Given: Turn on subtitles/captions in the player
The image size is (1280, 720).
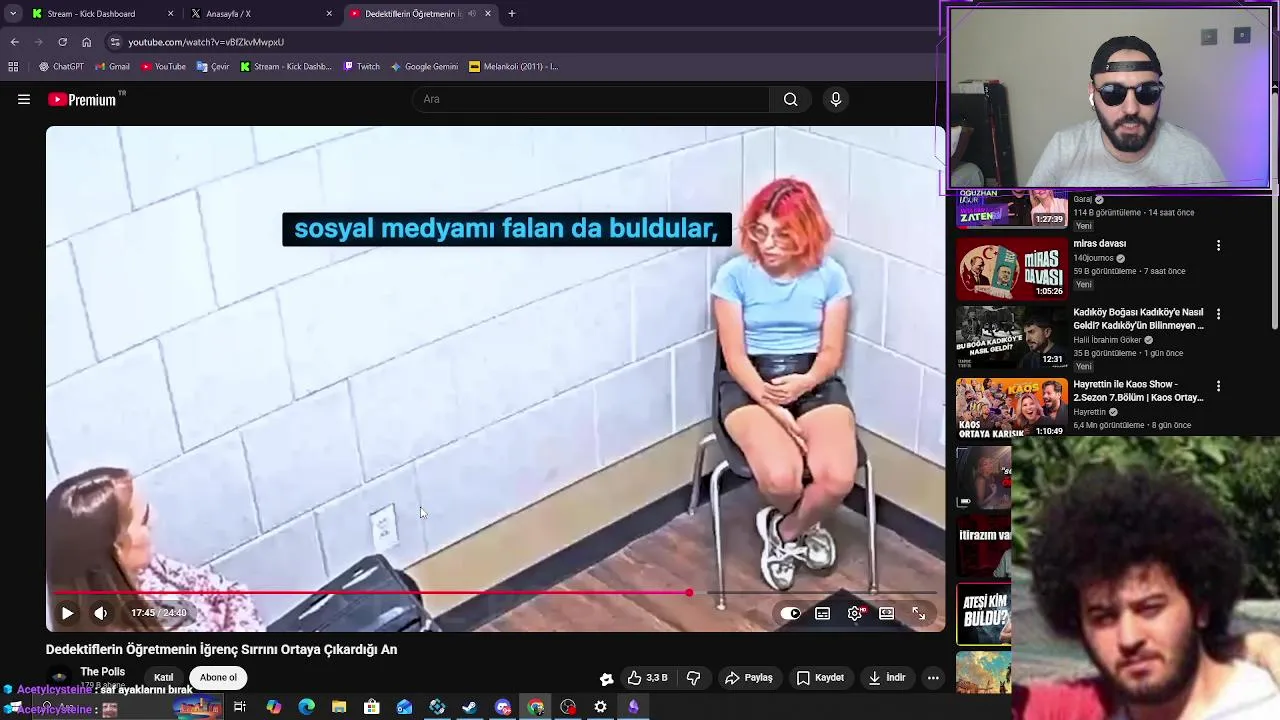Looking at the screenshot, I should pos(822,613).
